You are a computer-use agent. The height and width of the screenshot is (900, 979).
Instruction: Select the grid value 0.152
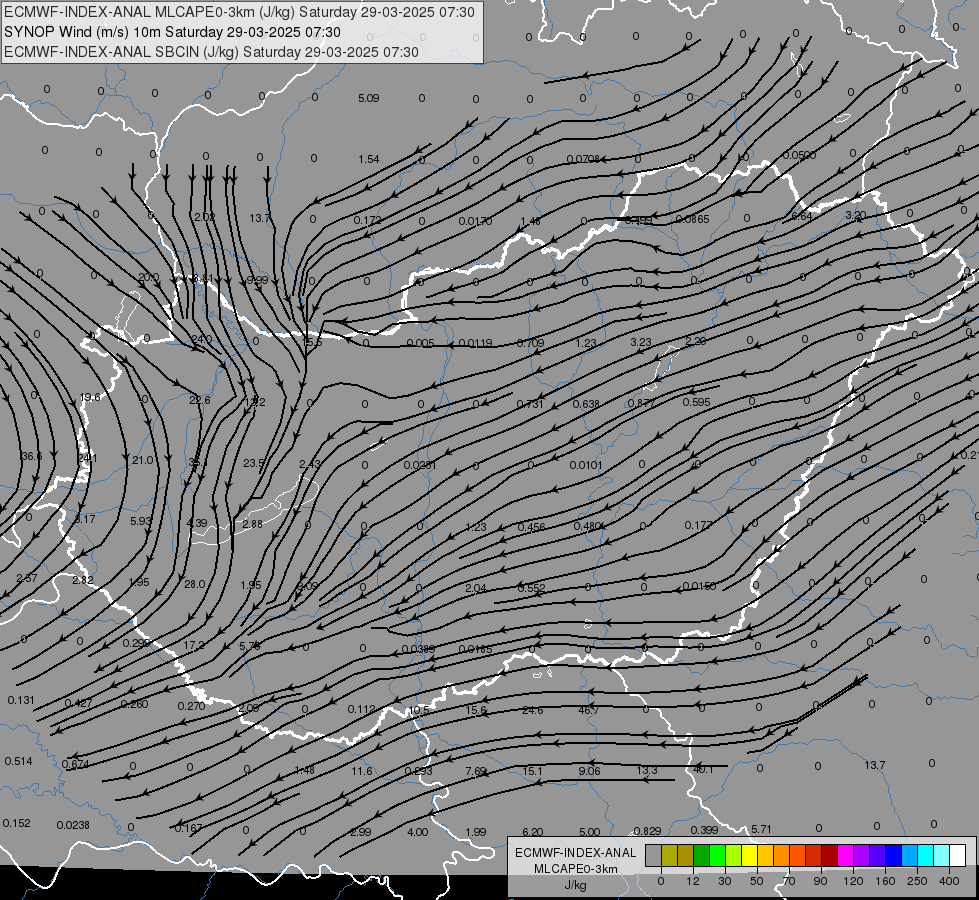point(16,823)
